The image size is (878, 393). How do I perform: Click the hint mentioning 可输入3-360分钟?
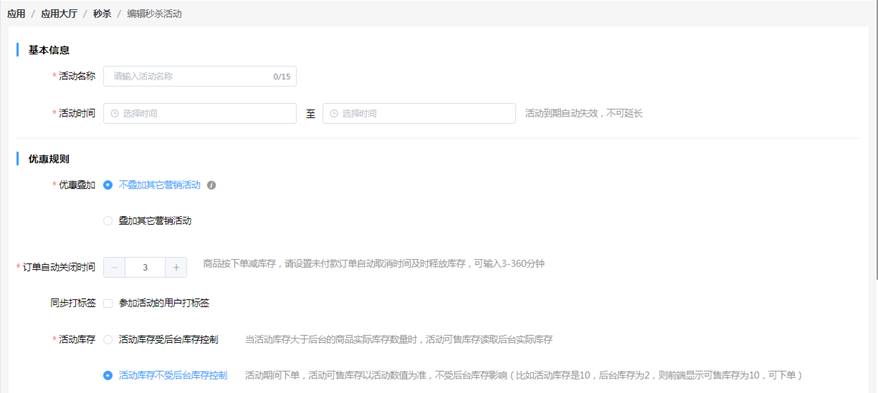[x=373, y=264]
